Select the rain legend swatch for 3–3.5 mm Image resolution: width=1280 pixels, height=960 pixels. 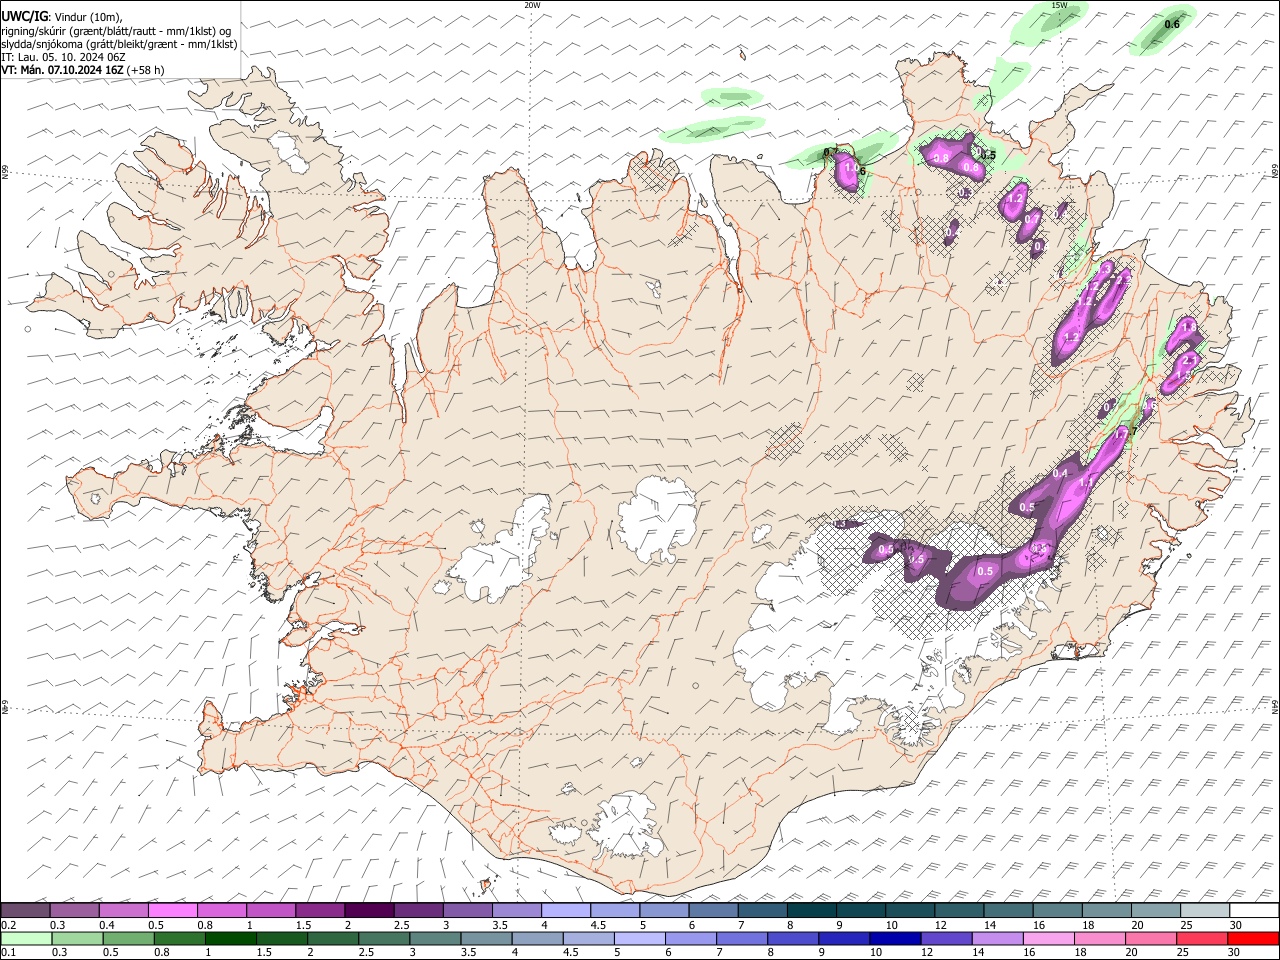click(x=435, y=938)
